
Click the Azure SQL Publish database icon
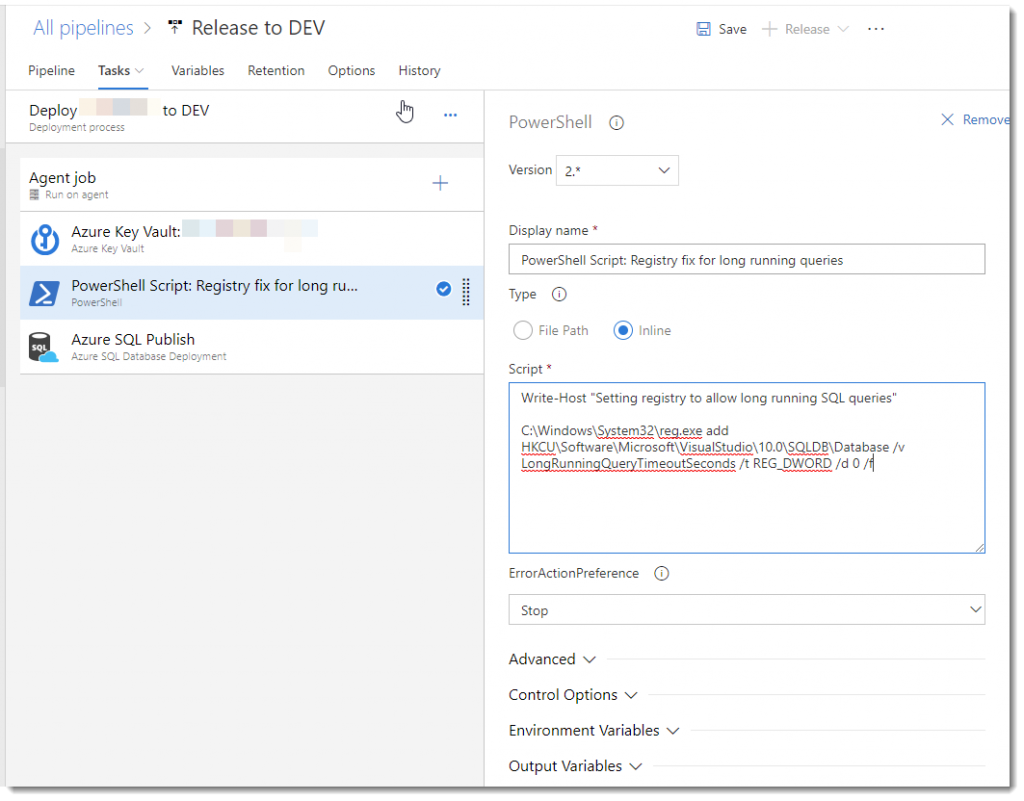[44, 347]
